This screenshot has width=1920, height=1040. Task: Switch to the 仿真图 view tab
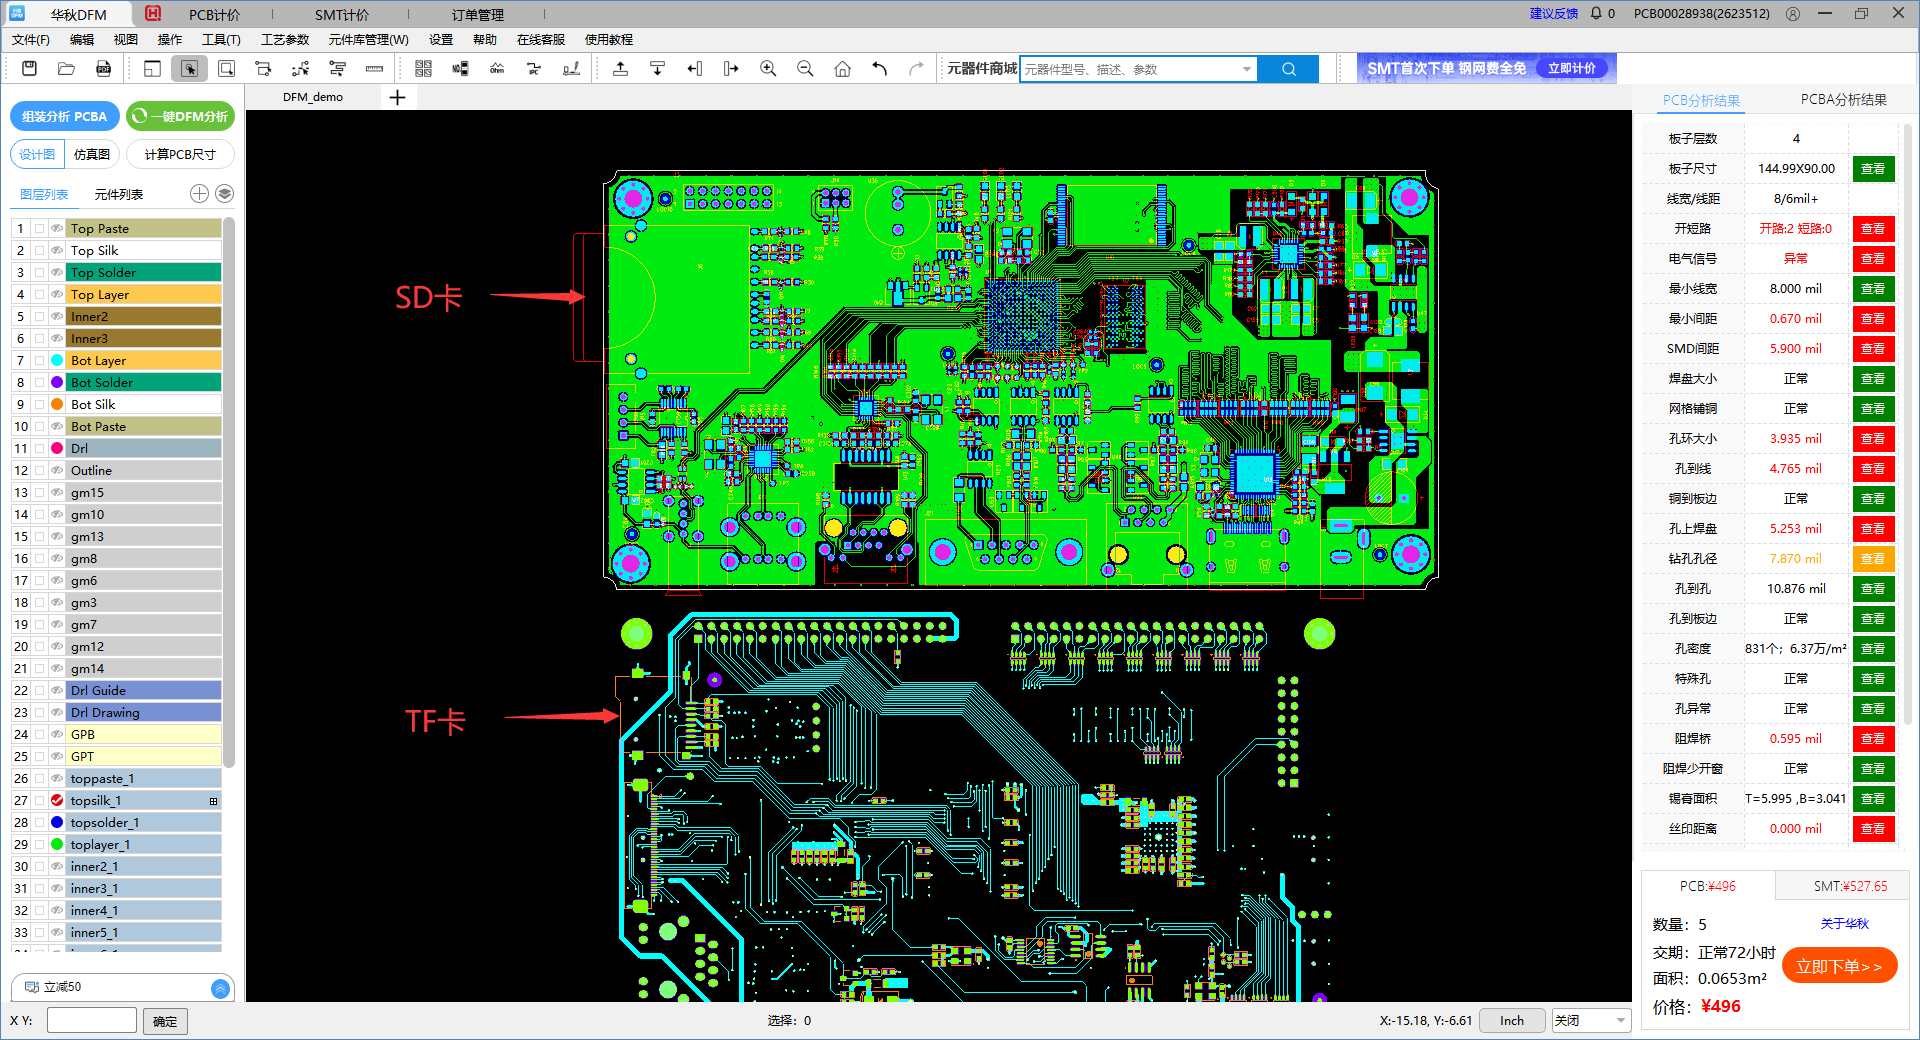(x=92, y=154)
